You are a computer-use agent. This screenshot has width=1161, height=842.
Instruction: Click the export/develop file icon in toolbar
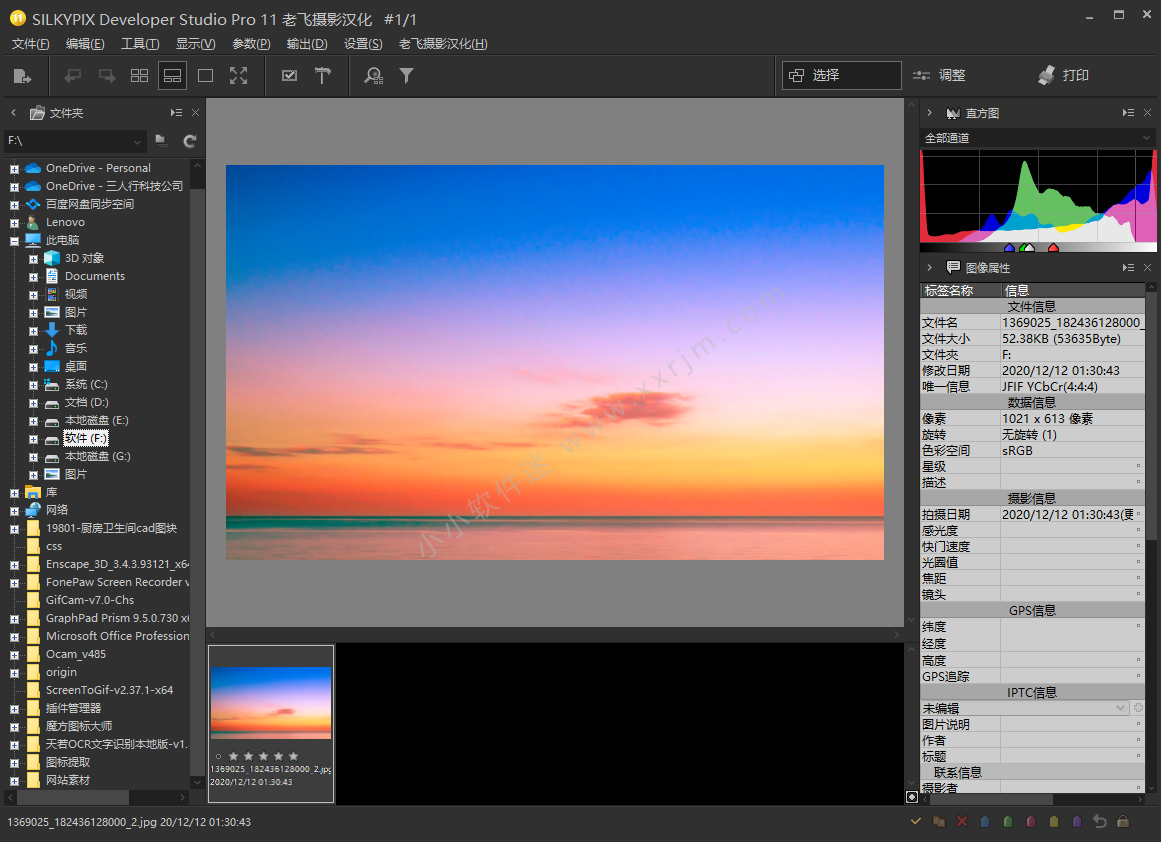coord(22,76)
